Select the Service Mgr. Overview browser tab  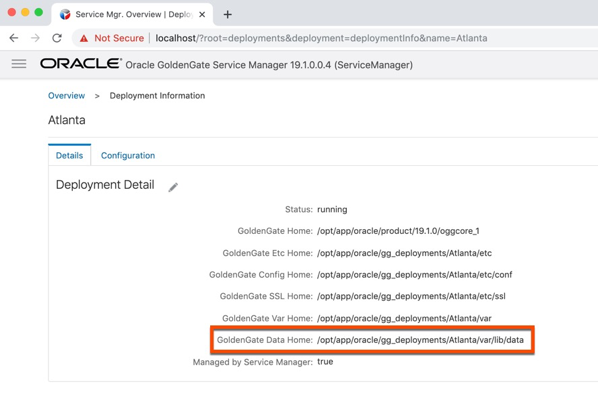click(x=132, y=14)
